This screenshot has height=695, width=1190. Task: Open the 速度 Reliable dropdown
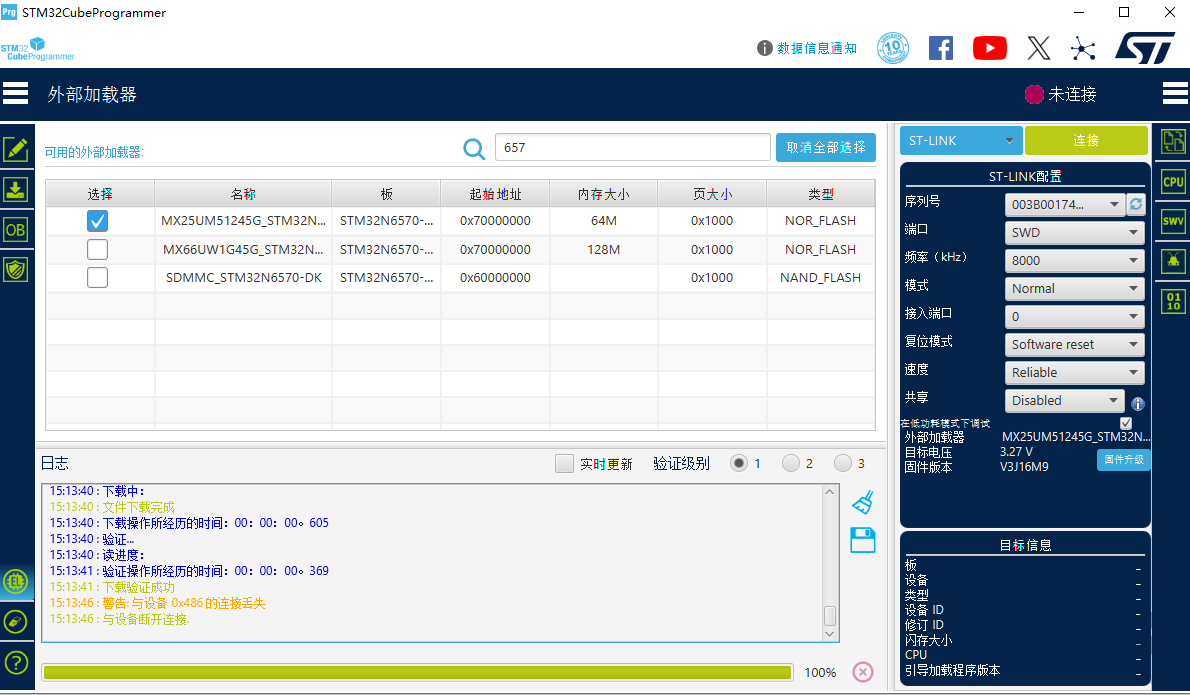click(x=1074, y=373)
